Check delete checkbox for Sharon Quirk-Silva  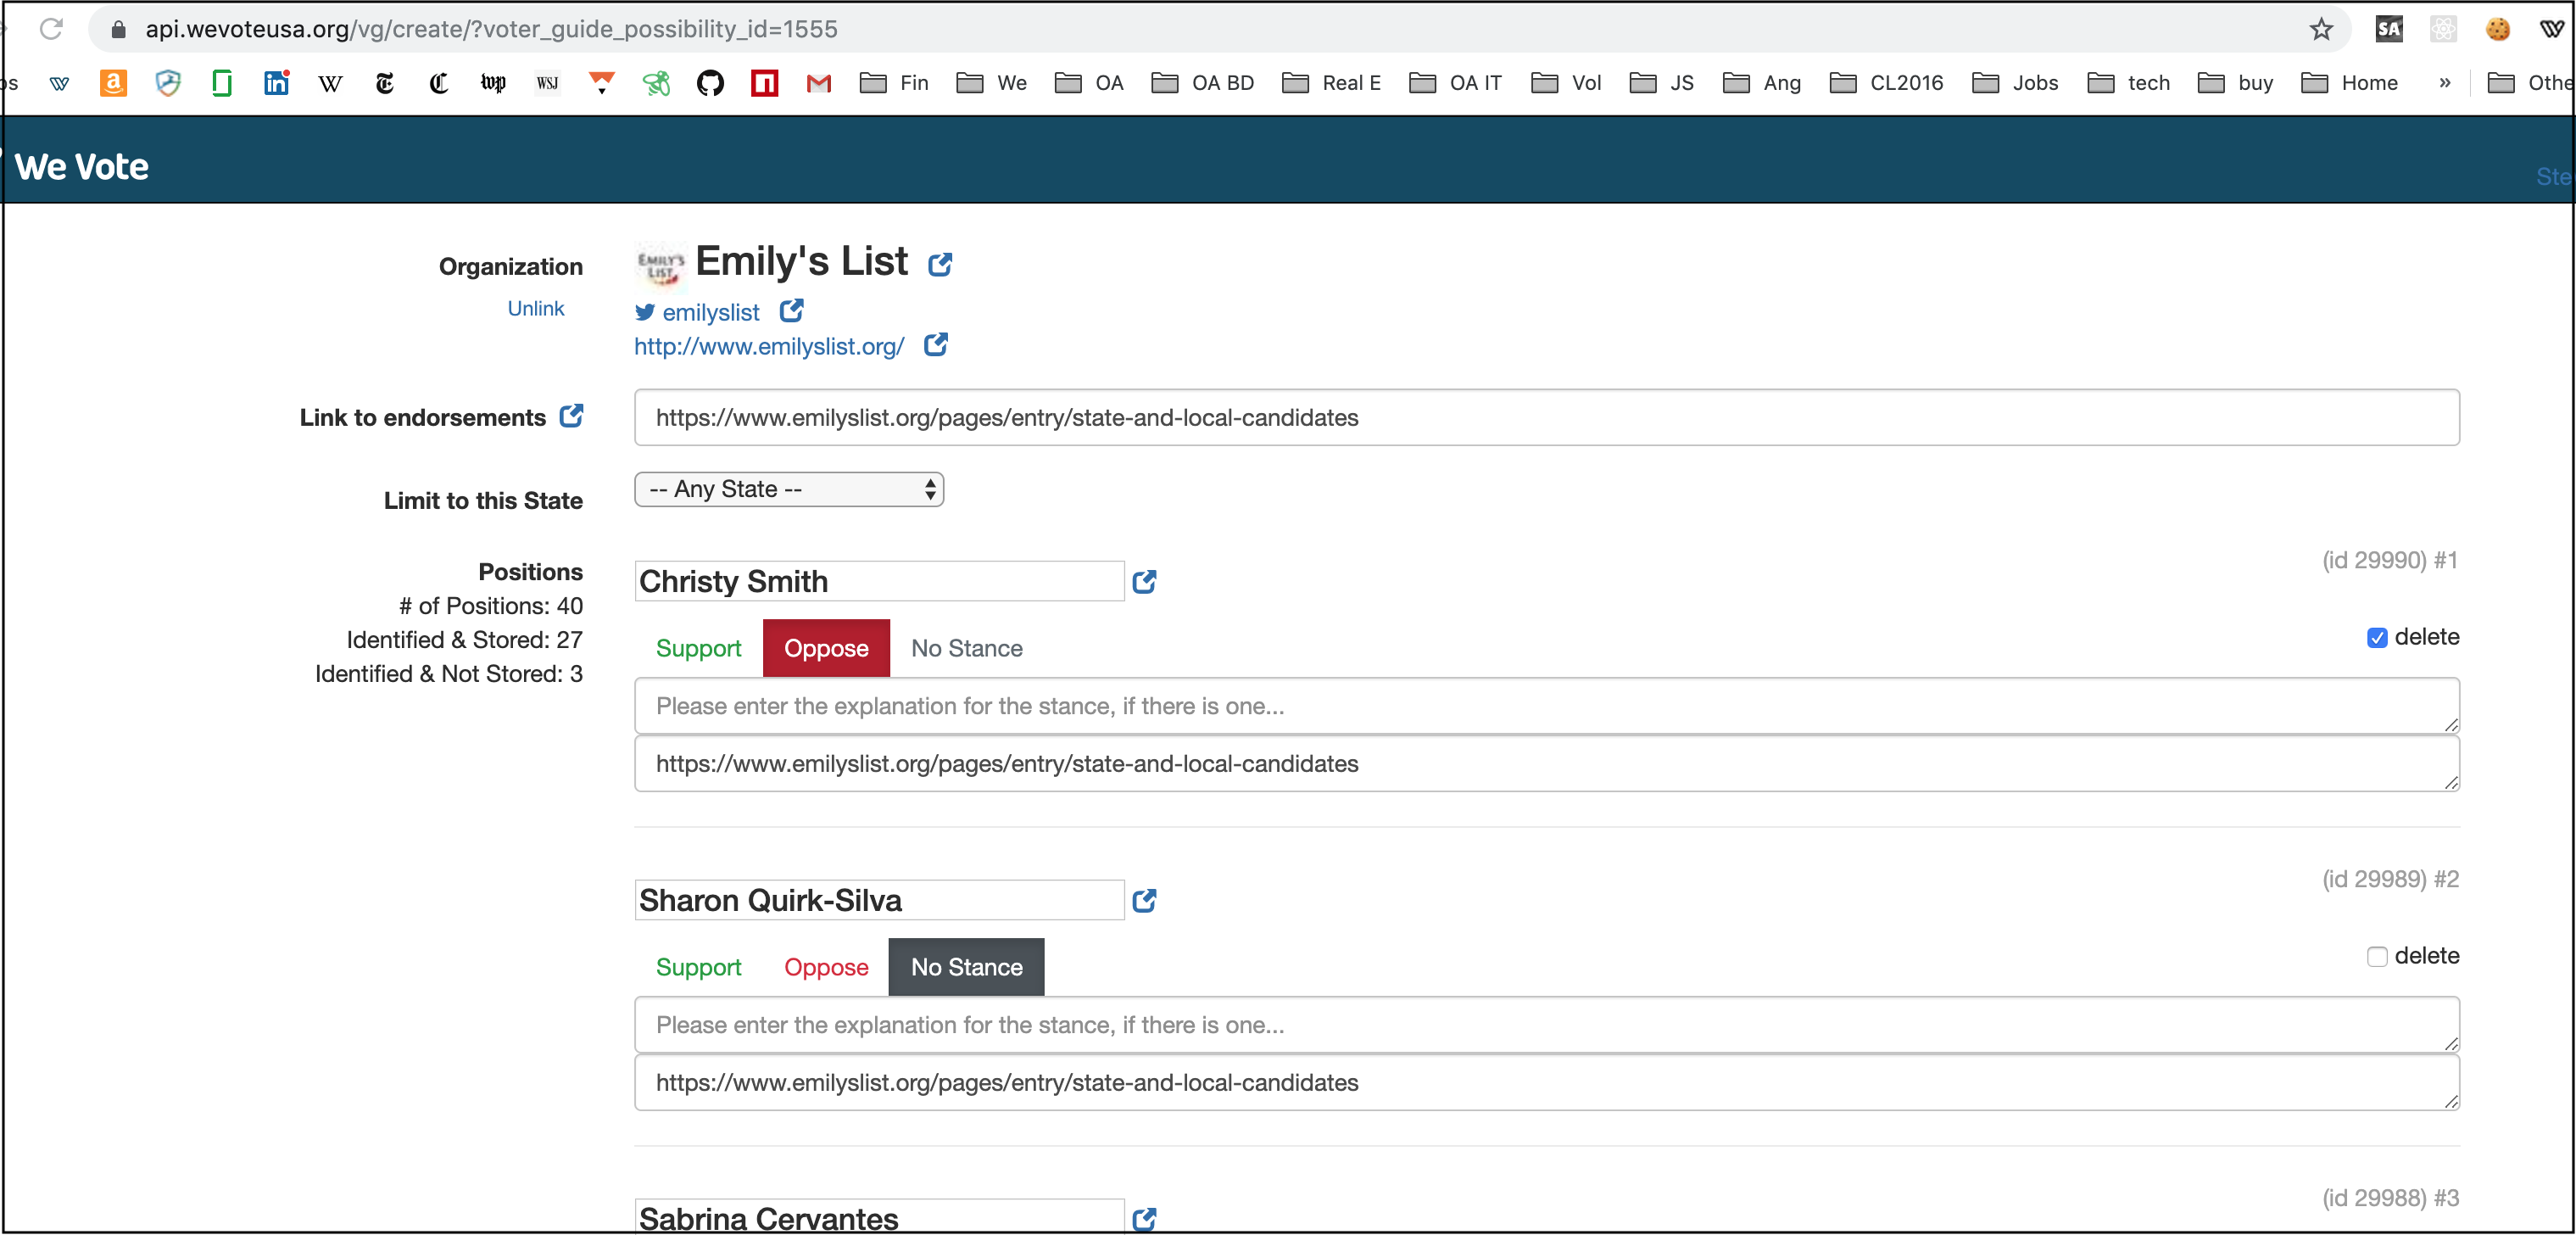point(2376,957)
